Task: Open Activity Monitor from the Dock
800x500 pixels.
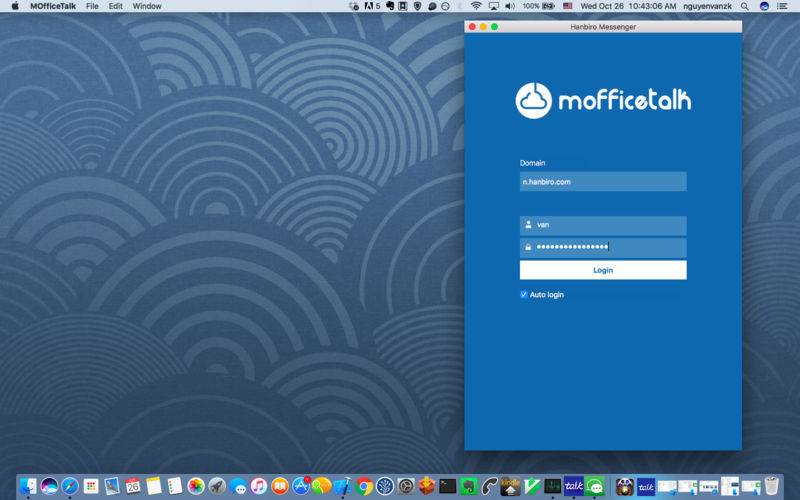Action: coord(553,486)
